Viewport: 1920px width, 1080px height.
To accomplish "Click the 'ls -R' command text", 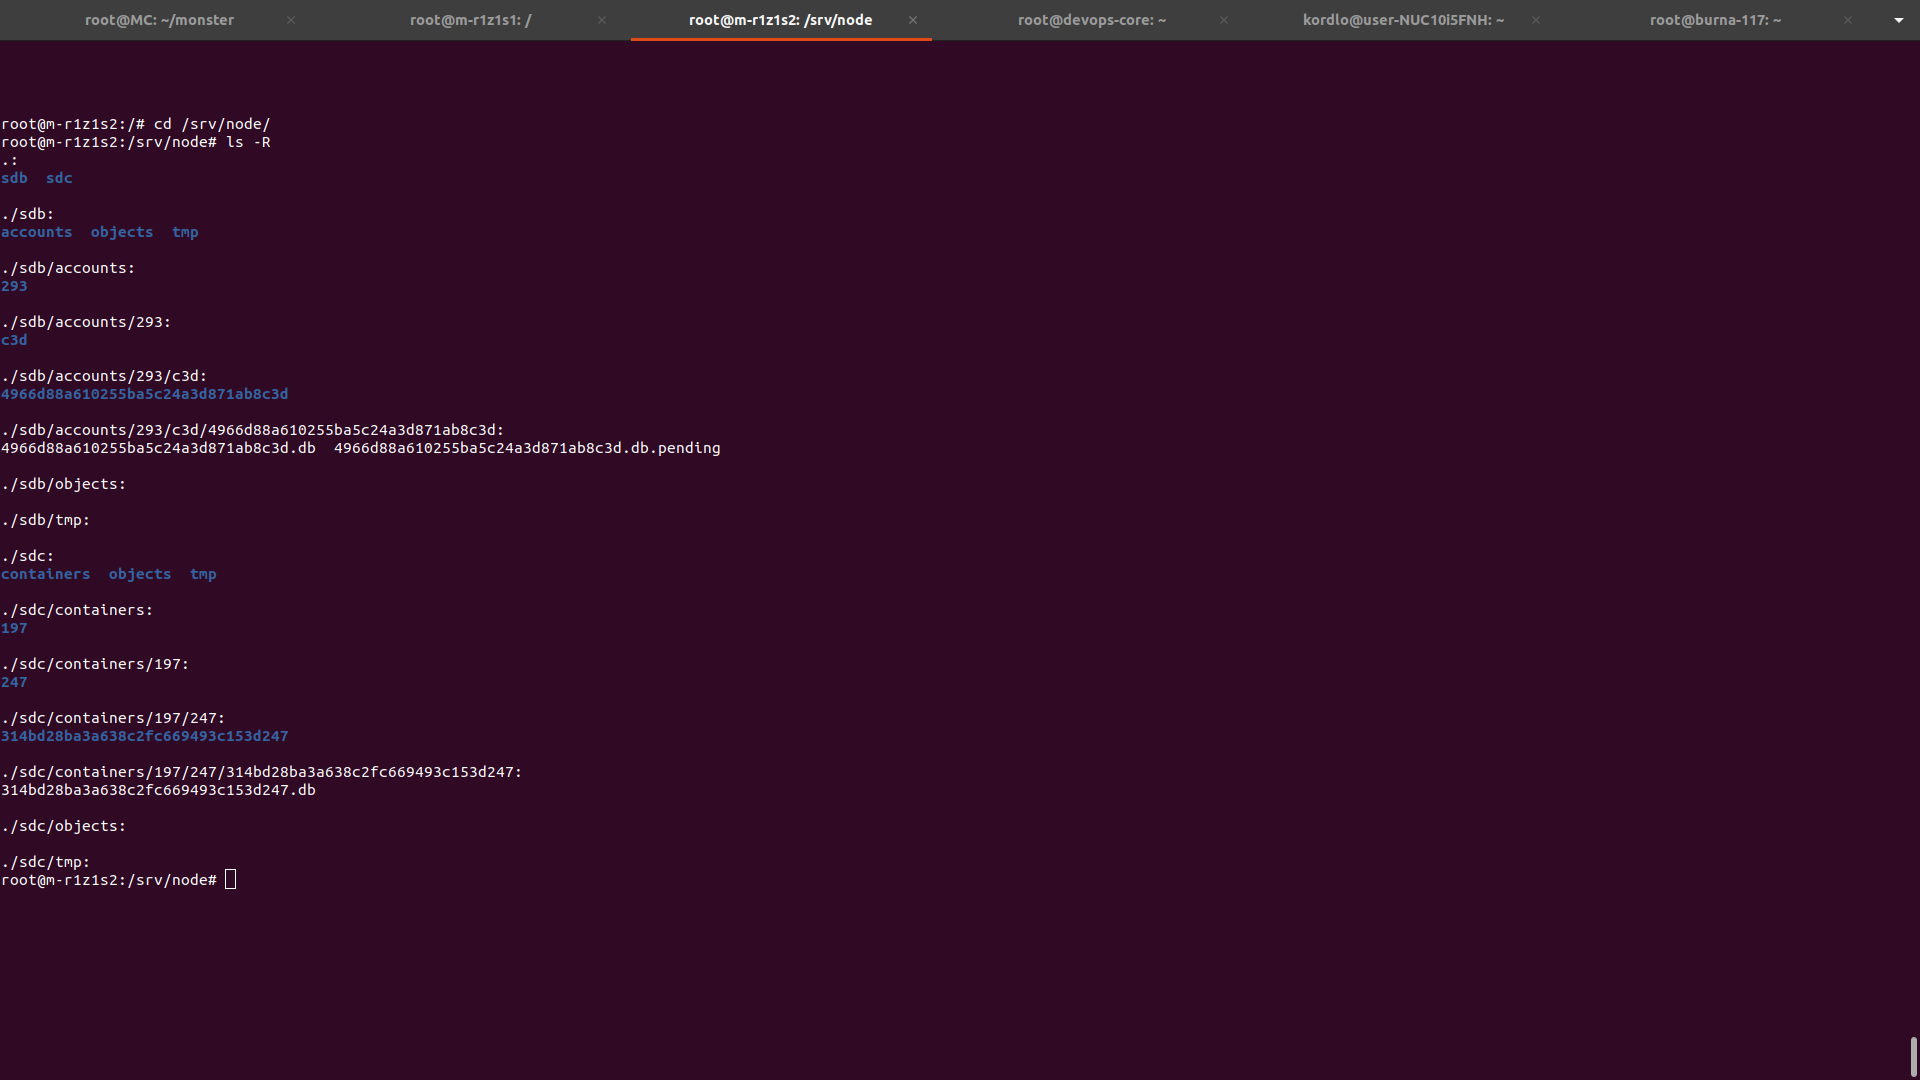I will (248, 142).
